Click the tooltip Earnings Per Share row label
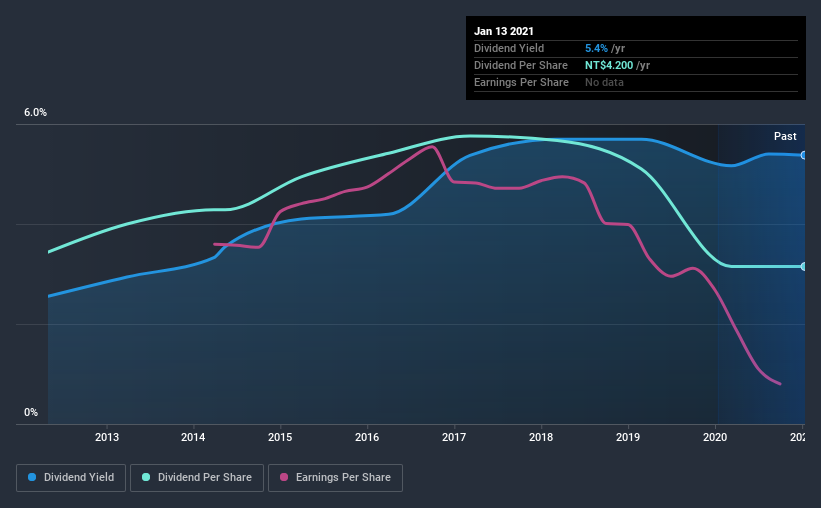This screenshot has height=508, width=821. (x=521, y=82)
